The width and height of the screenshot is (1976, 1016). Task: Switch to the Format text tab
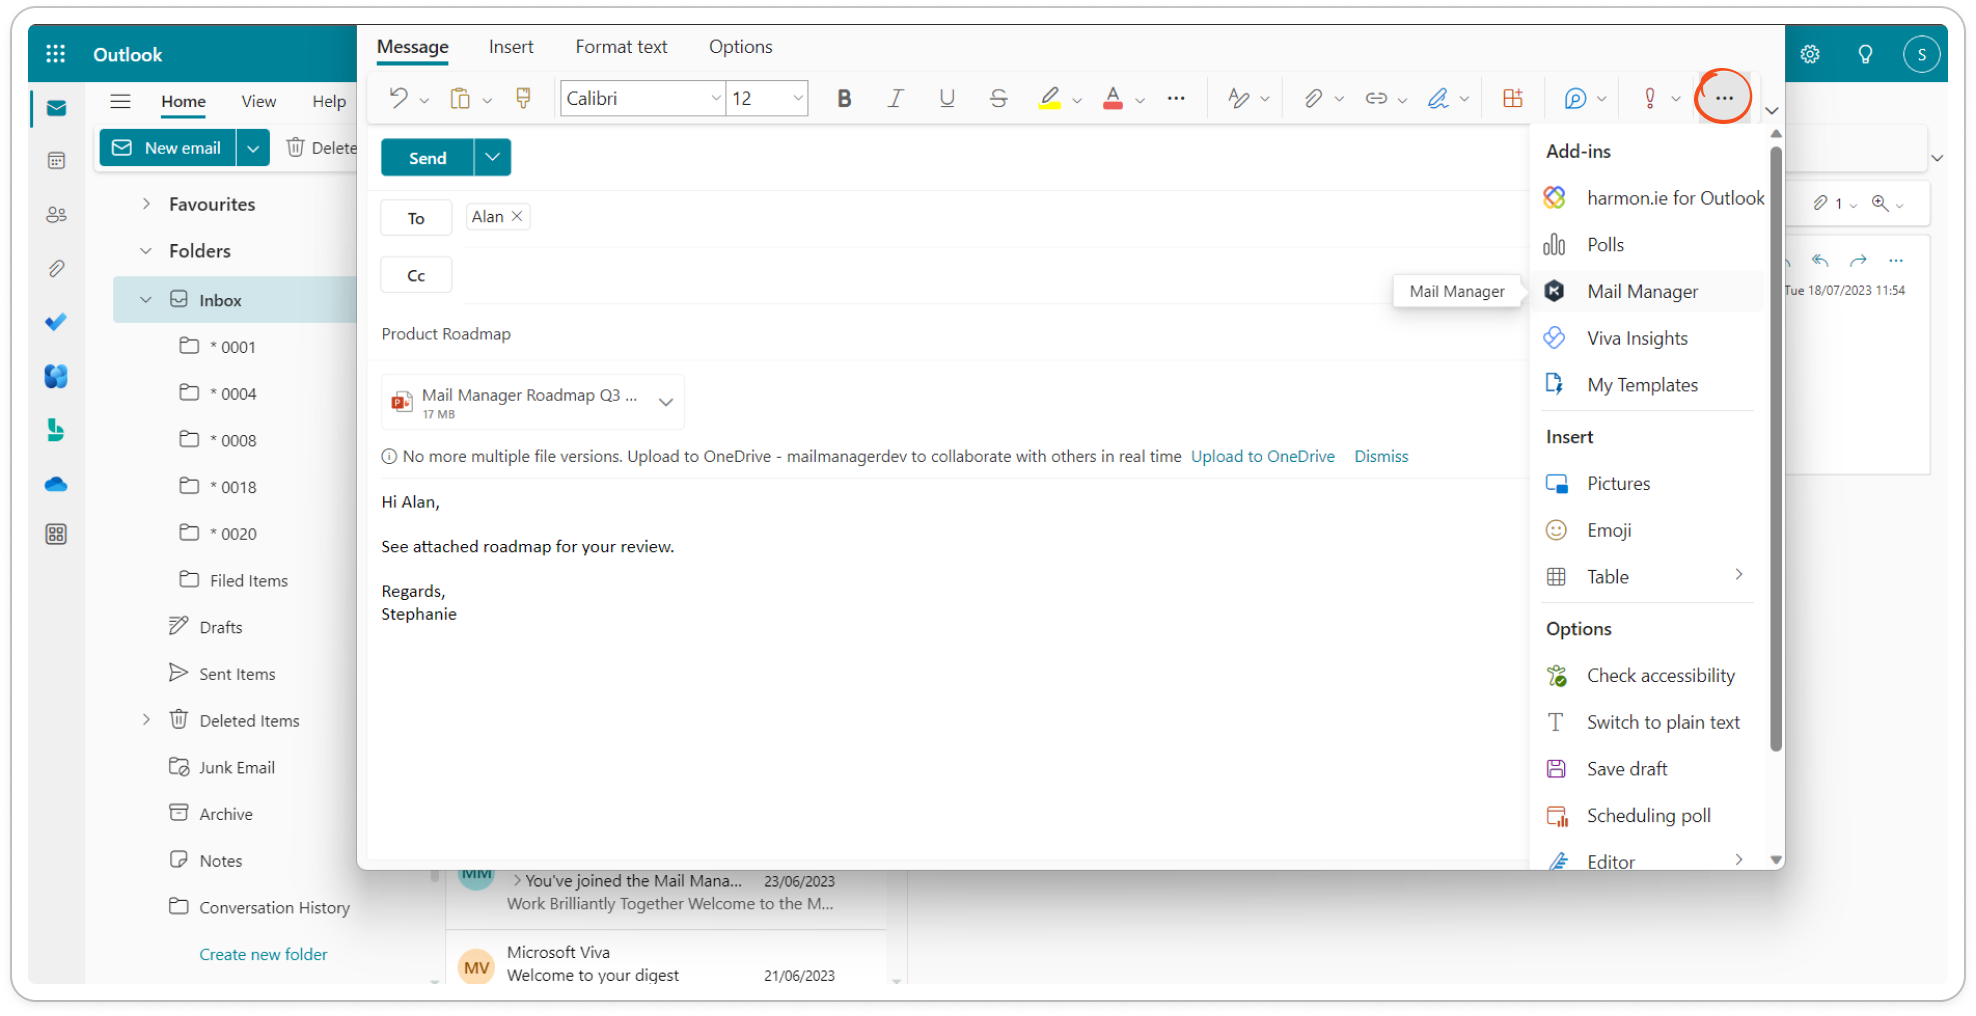[x=621, y=47]
